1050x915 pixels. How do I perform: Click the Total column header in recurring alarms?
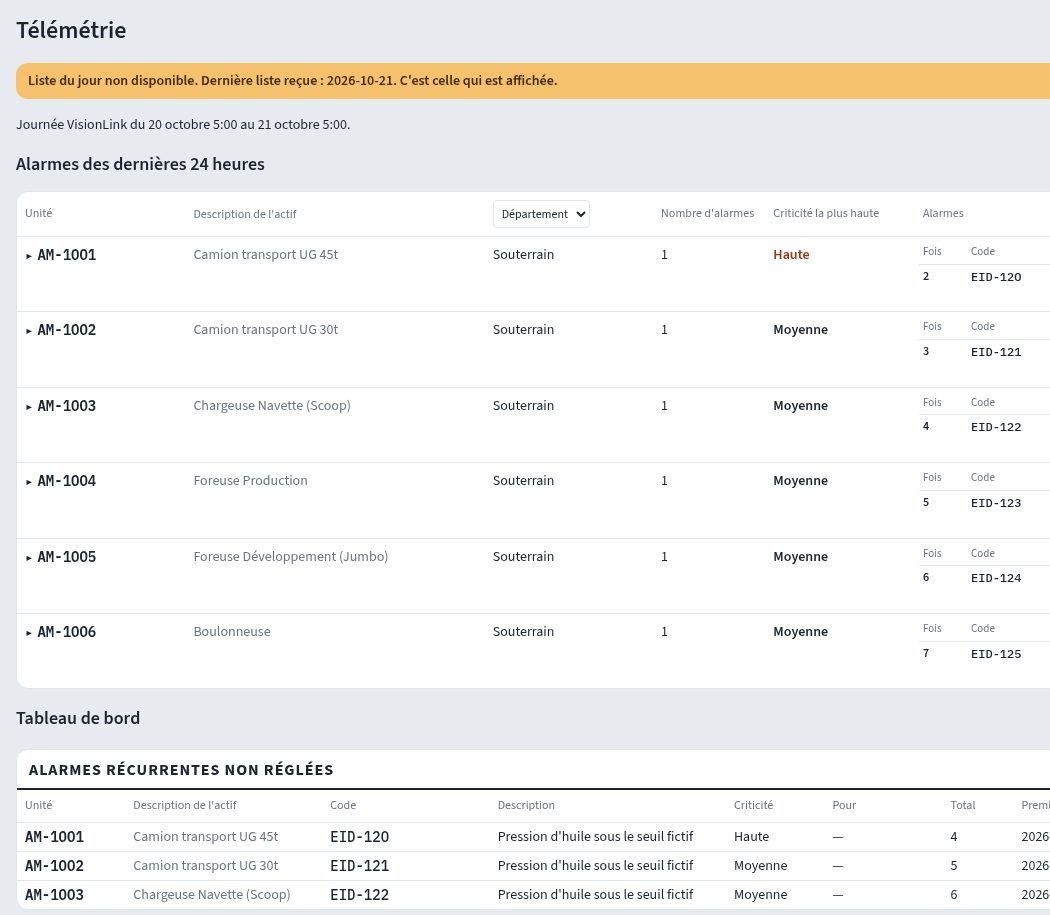tap(963, 805)
